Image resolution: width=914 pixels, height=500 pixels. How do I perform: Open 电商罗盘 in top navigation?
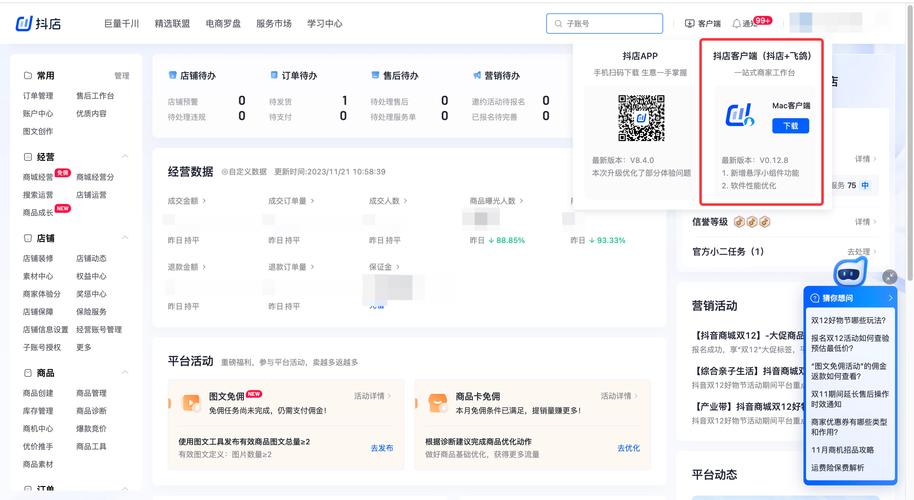[223, 23]
